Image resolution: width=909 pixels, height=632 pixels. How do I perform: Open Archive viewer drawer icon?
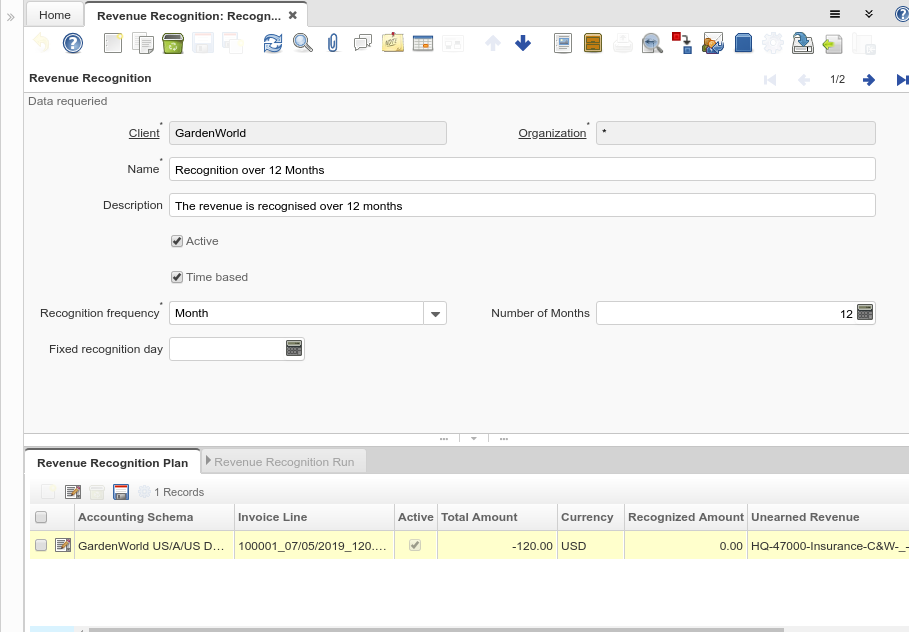click(593, 43)
